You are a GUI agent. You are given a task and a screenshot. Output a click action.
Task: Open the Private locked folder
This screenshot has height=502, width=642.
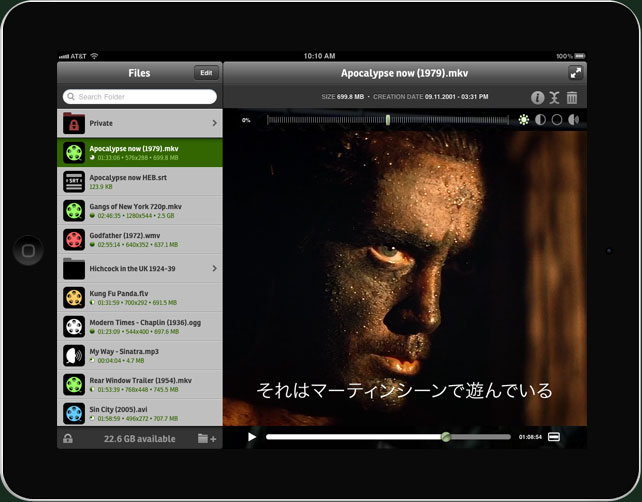[140, 123]
